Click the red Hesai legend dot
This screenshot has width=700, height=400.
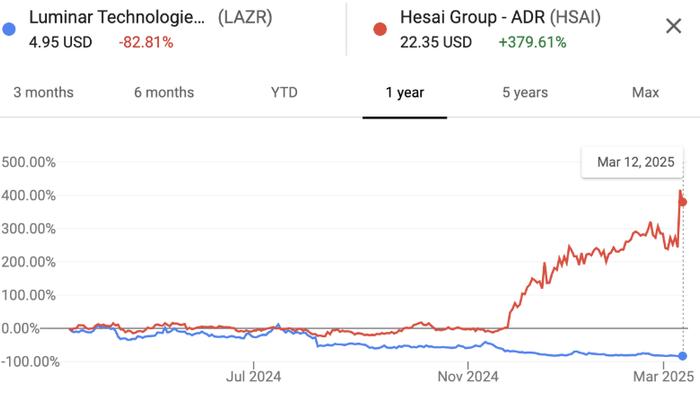point(380,29)
